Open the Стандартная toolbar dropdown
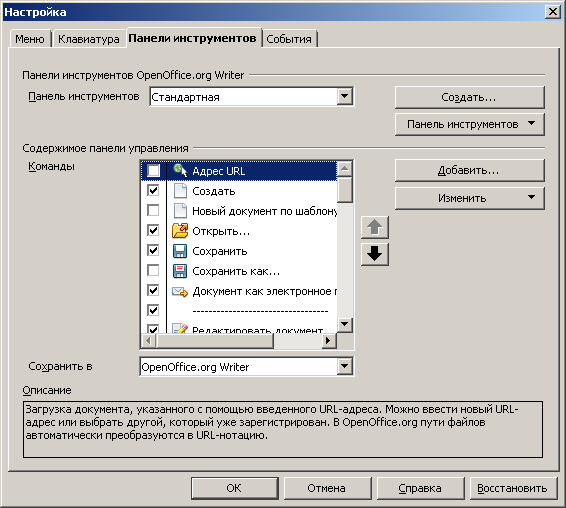Screen dimensions: 566x508 345,96
